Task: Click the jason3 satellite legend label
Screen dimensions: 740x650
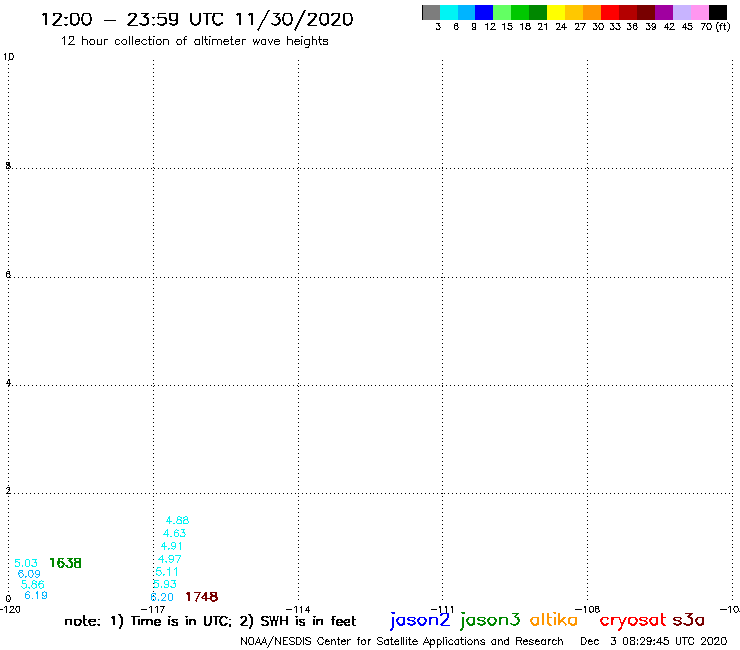Action: tap(490, 620)
